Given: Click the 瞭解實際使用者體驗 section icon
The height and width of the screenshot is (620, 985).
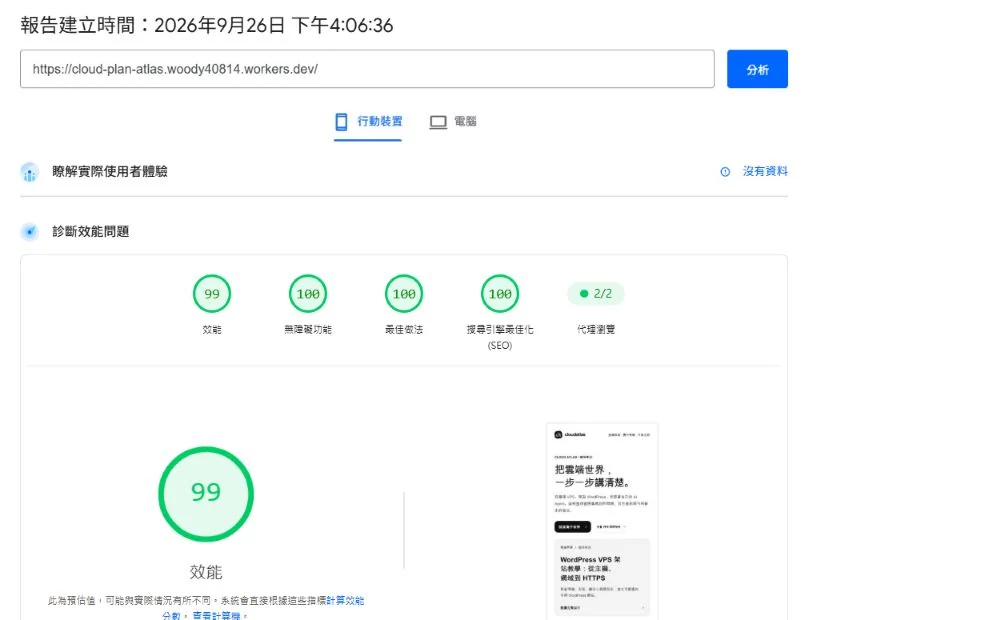Looking at the screenshot, I should pyautogui.click(x=30, y=171).
